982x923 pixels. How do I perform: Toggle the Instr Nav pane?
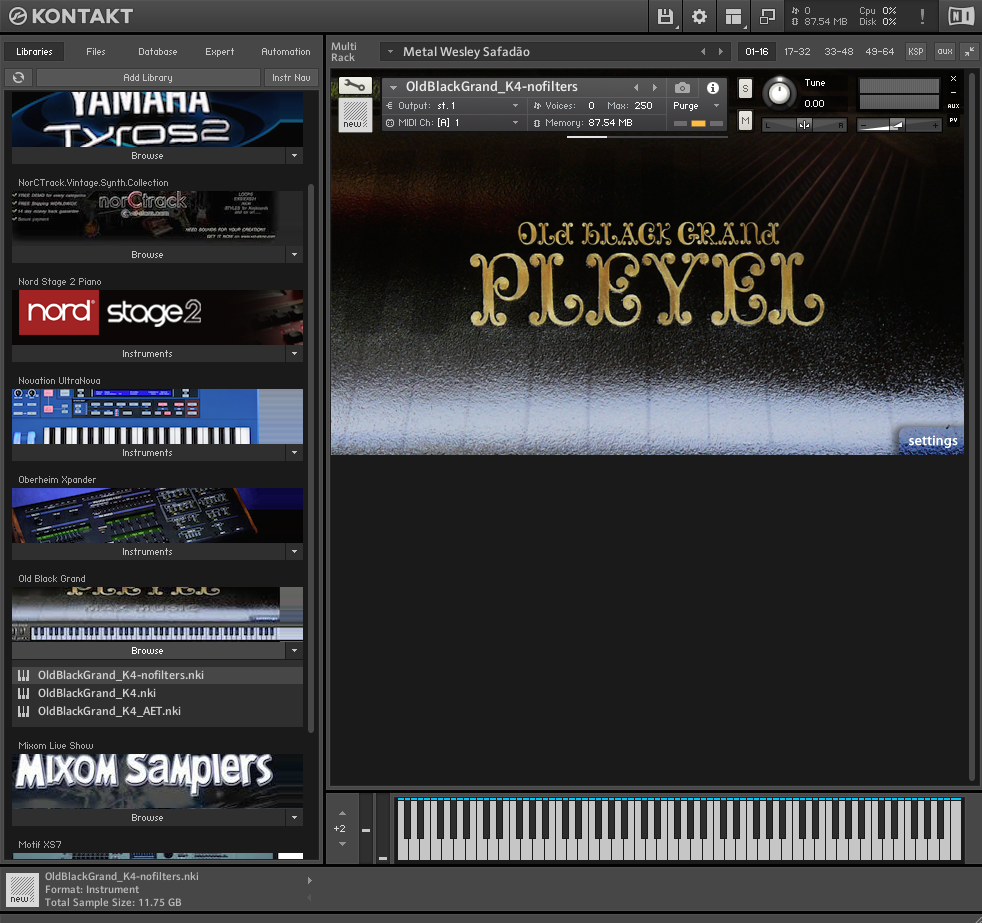pos(291,78)
